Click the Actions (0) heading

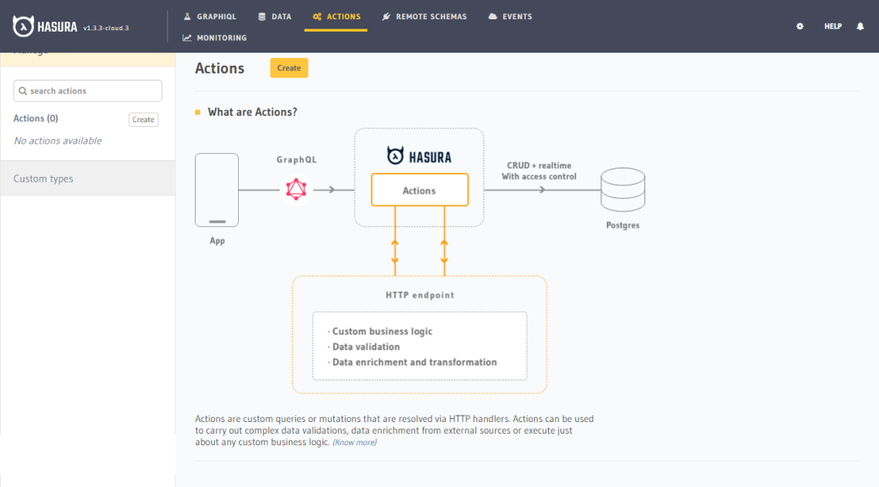pyautogui.click(x=36, y=118)
